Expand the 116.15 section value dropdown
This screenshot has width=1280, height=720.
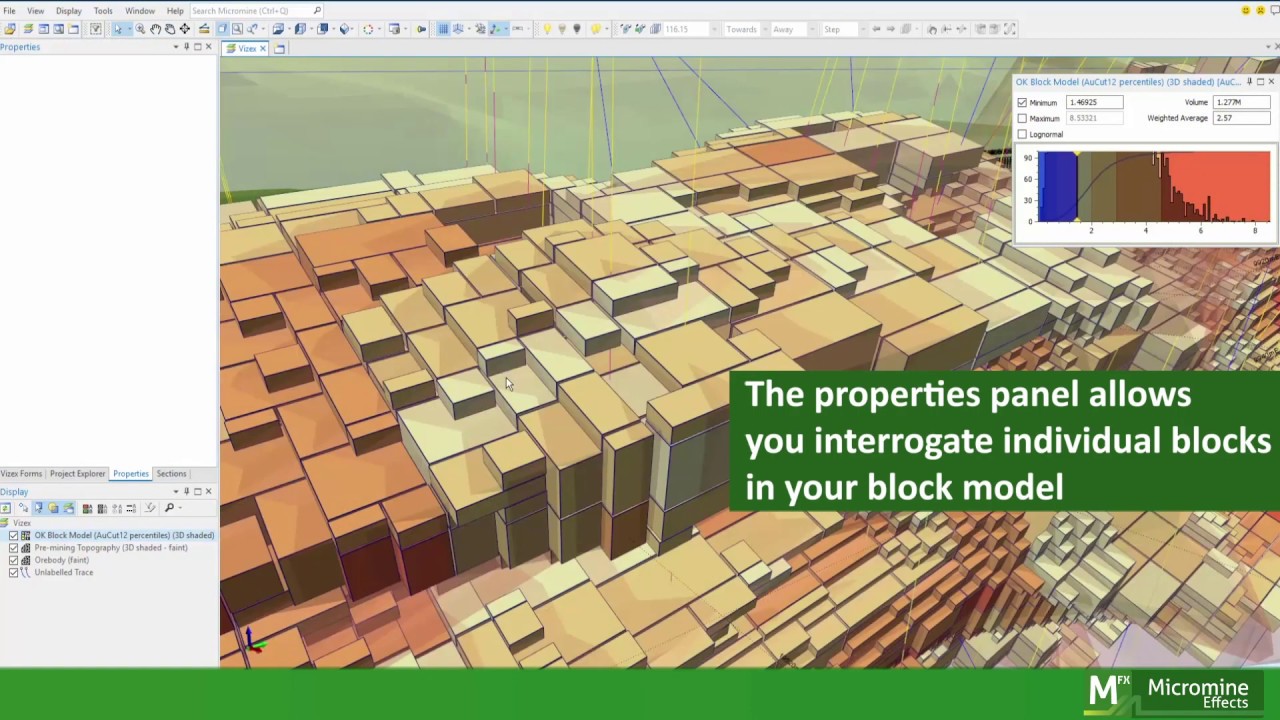click(x=713, y=29)
